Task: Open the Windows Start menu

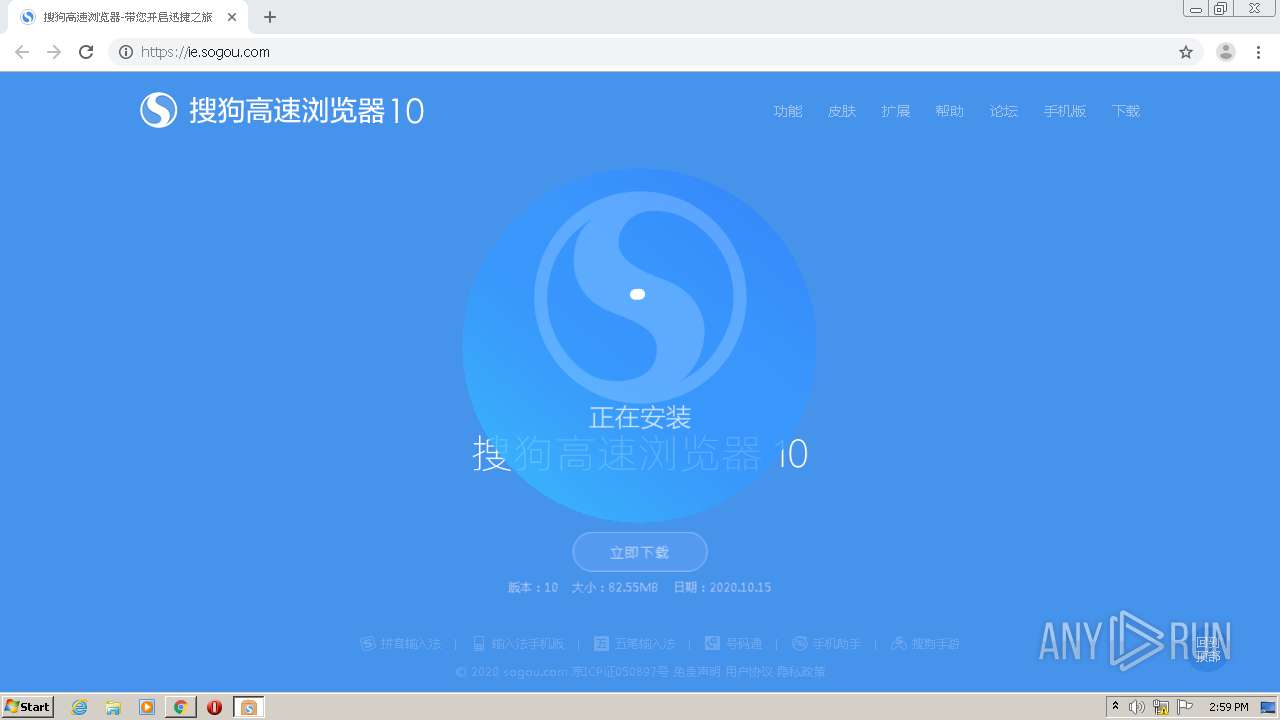Action: pos(28,707)
